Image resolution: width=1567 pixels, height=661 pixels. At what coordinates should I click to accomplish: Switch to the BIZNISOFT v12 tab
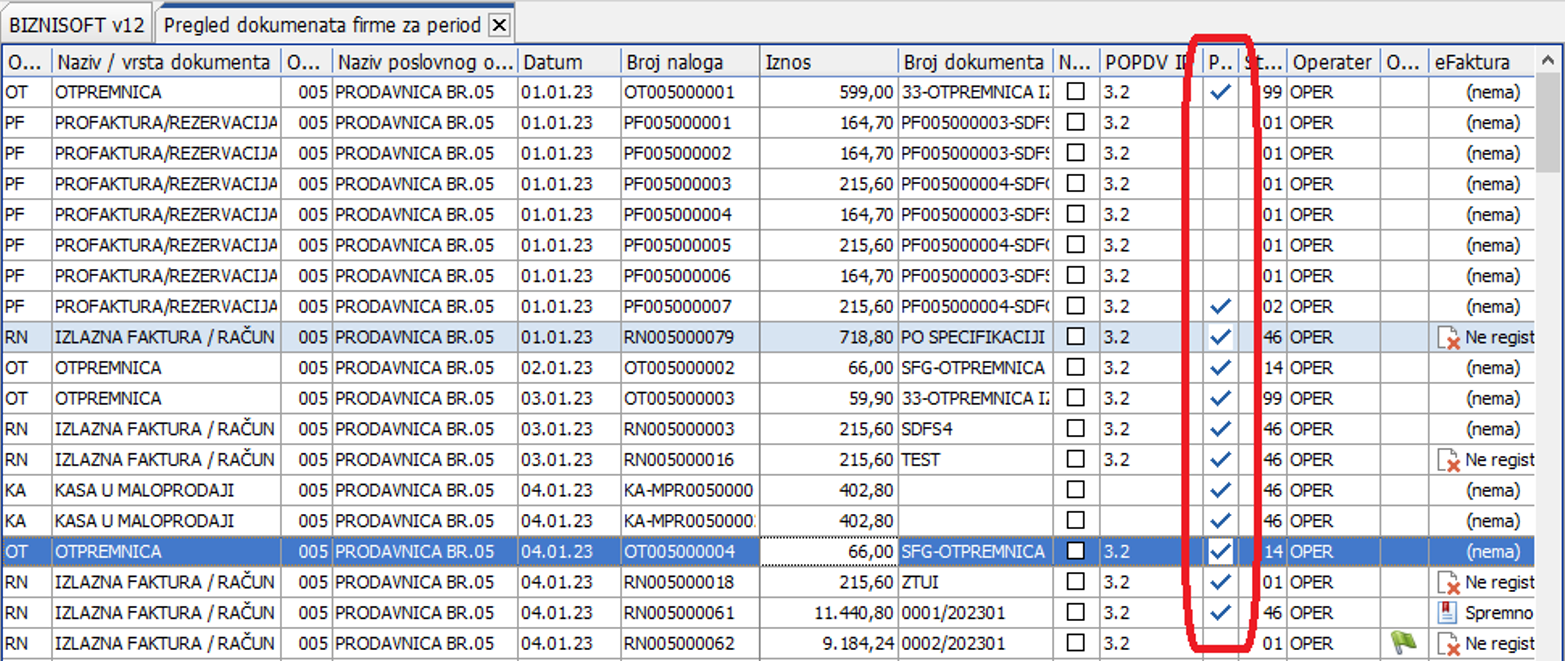click(x=77, y=24)
